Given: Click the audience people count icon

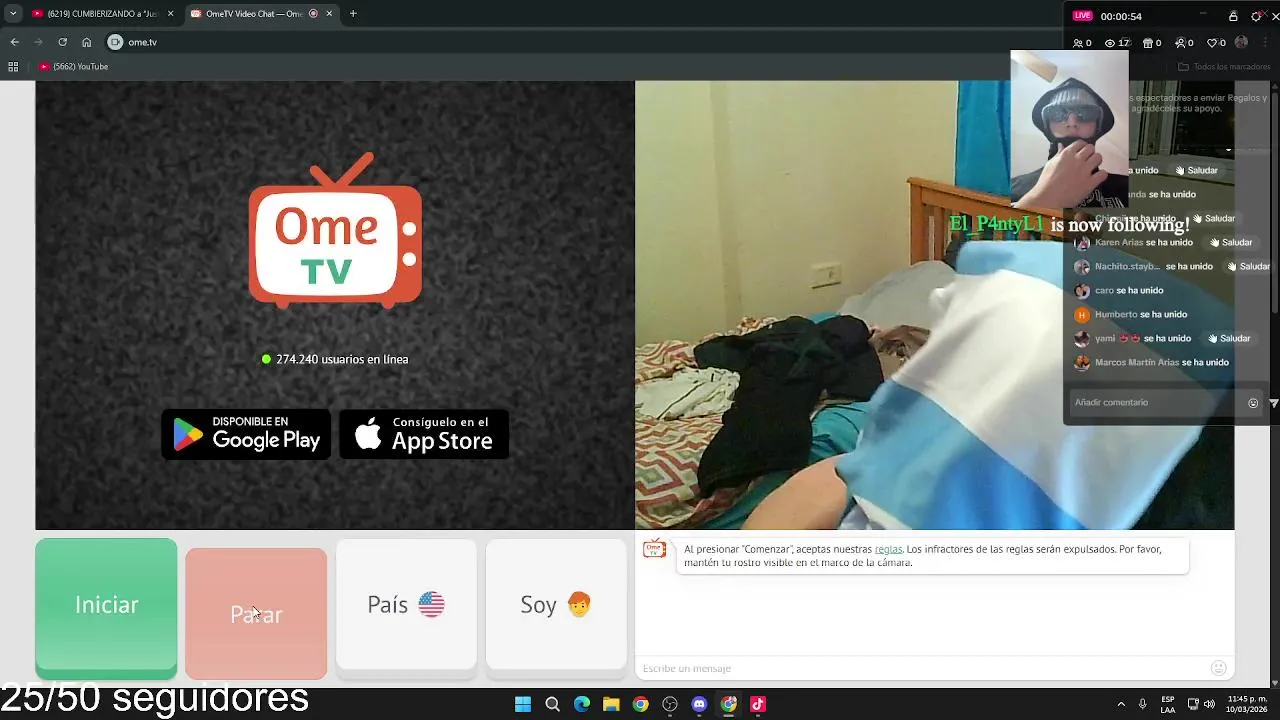Looking at the screenshot, I should (x=1078, y=43).
